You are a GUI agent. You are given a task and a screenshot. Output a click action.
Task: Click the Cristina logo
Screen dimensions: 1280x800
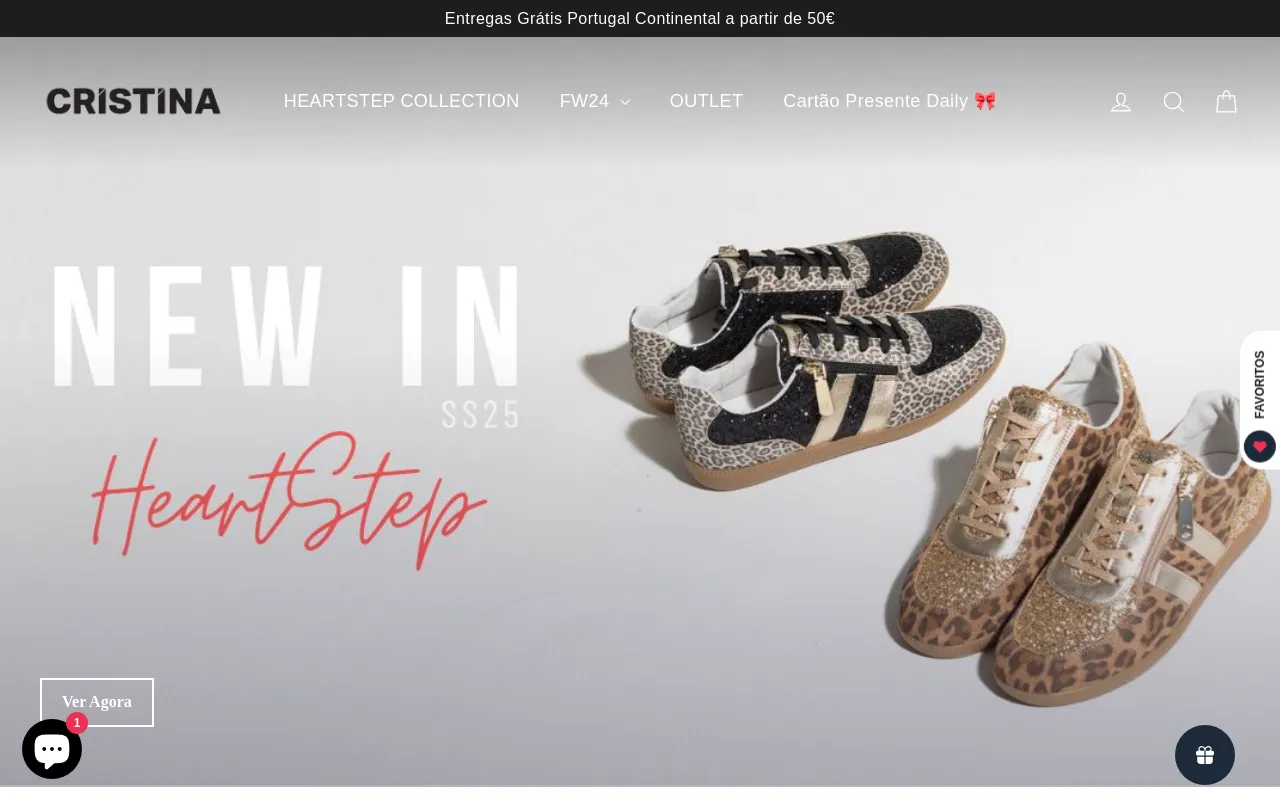click(x=133, y=101)
